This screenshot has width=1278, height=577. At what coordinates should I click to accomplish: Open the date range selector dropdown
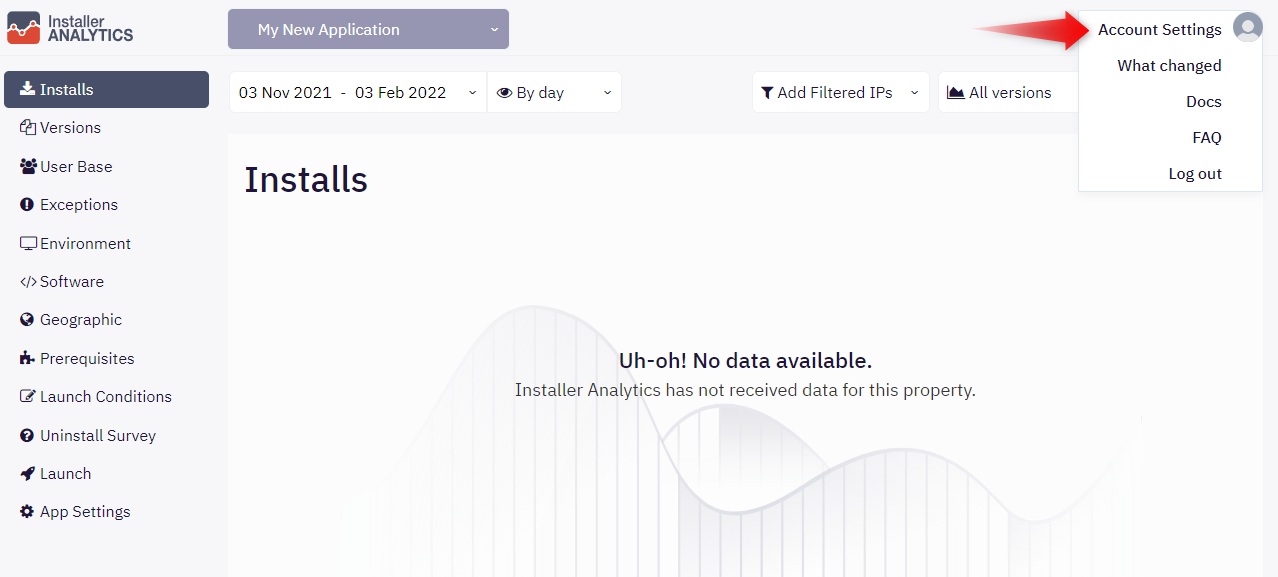[x=358, y=92]
